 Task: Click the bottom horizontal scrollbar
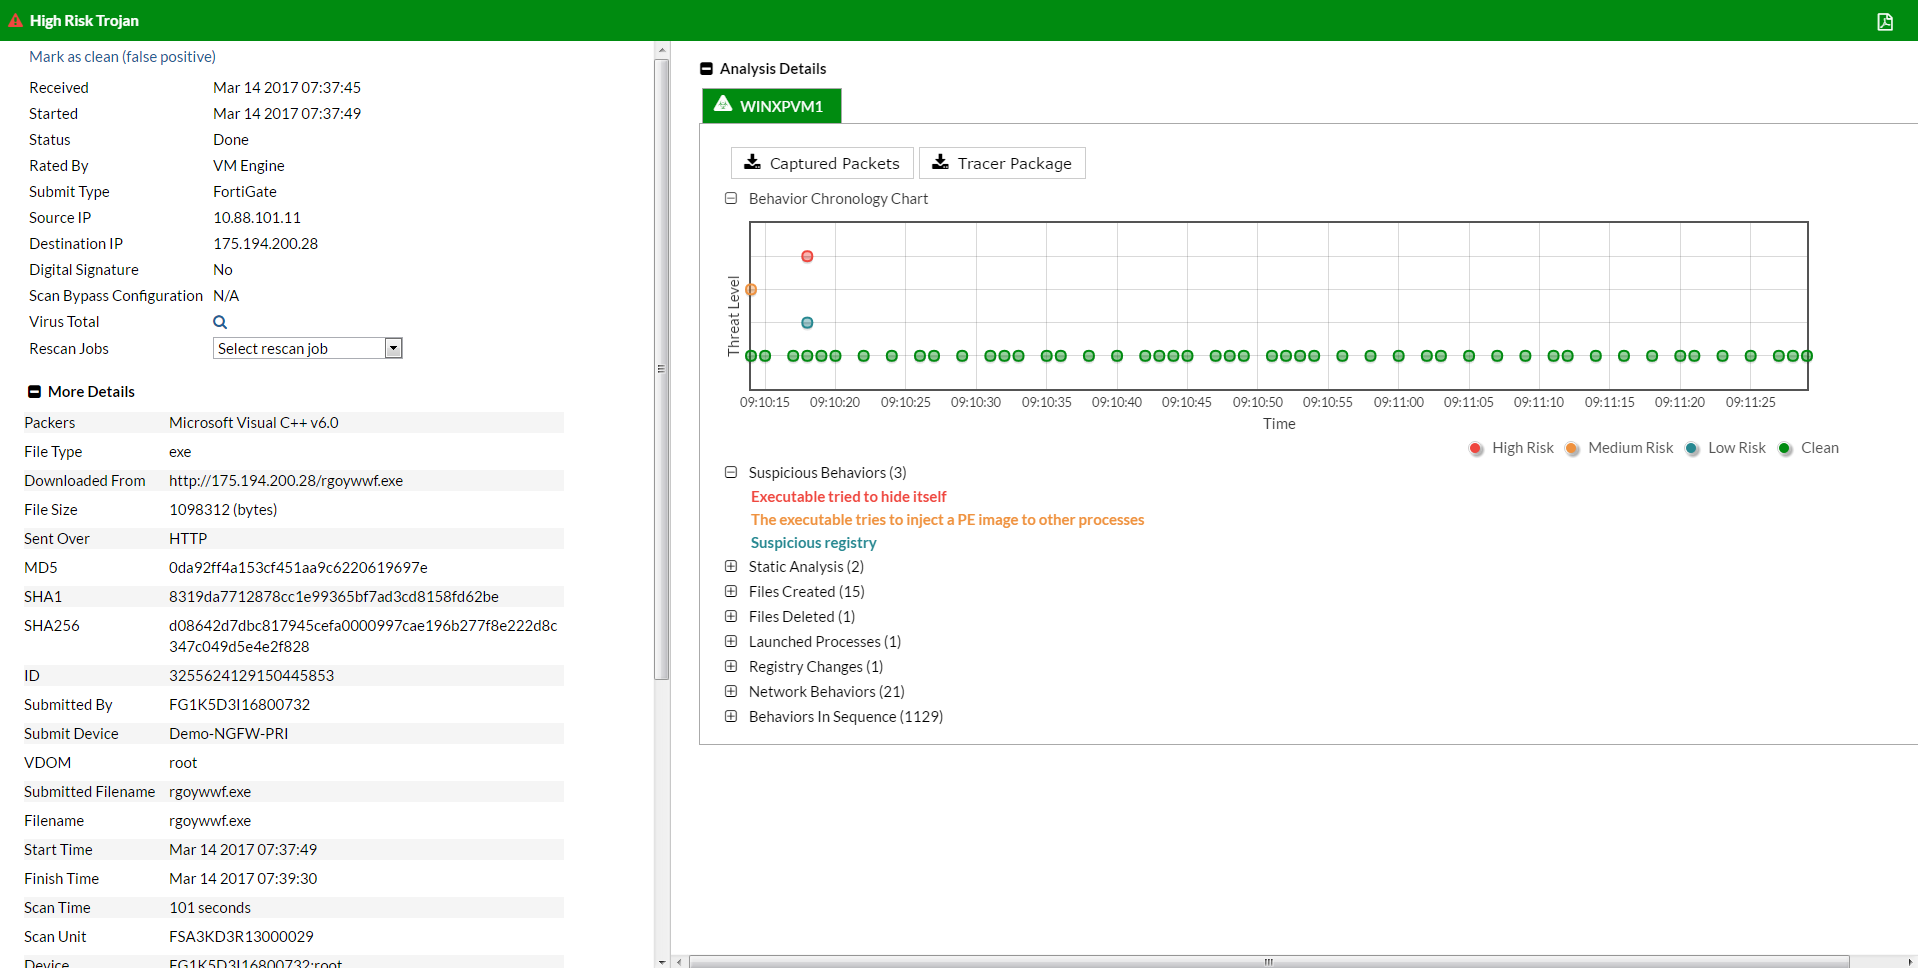(1269, 962)
